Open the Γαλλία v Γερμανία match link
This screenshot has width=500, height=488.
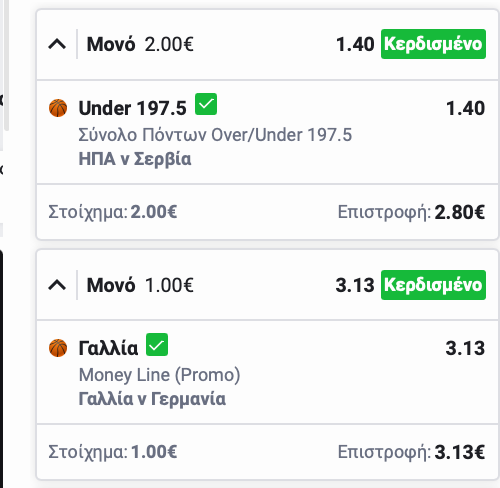[152, 399]
